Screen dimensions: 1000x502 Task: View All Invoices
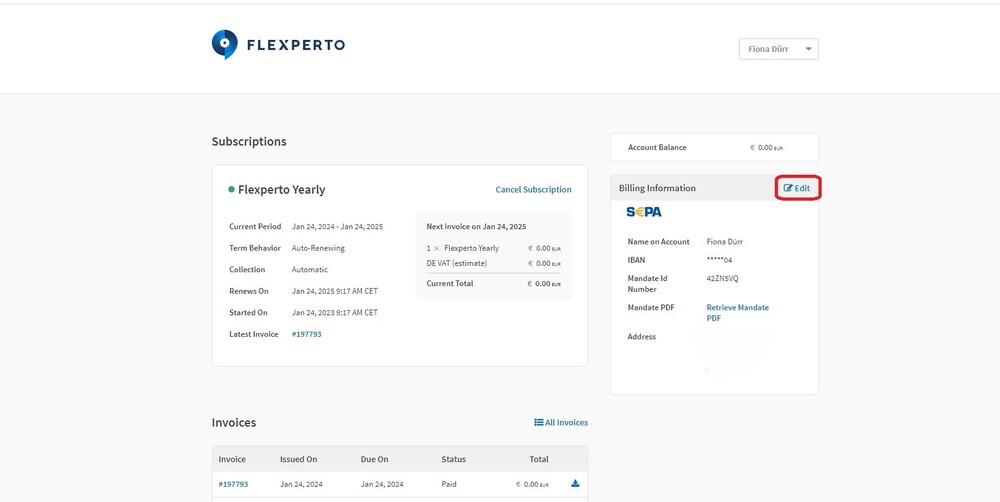[x=561, y=423]
